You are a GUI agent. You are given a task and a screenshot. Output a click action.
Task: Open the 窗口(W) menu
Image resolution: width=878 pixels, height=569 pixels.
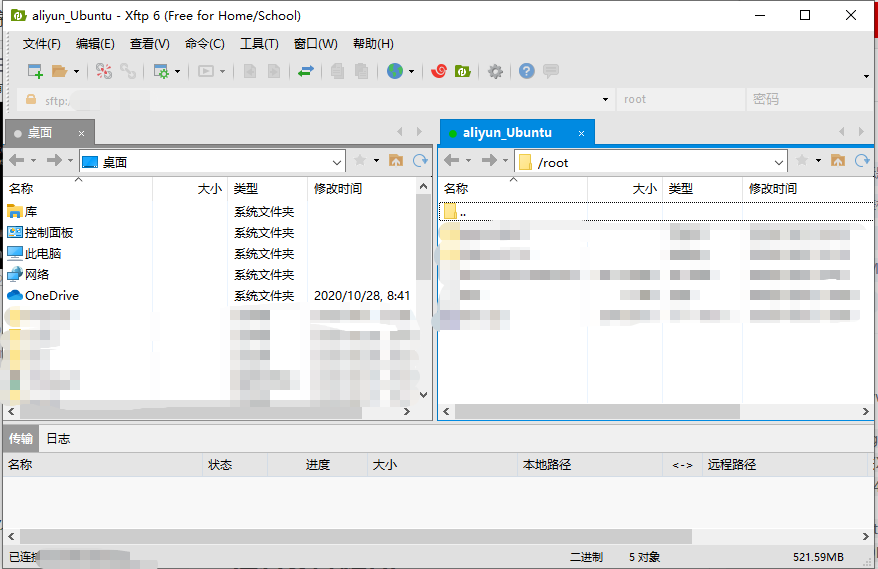pos(315,44)
